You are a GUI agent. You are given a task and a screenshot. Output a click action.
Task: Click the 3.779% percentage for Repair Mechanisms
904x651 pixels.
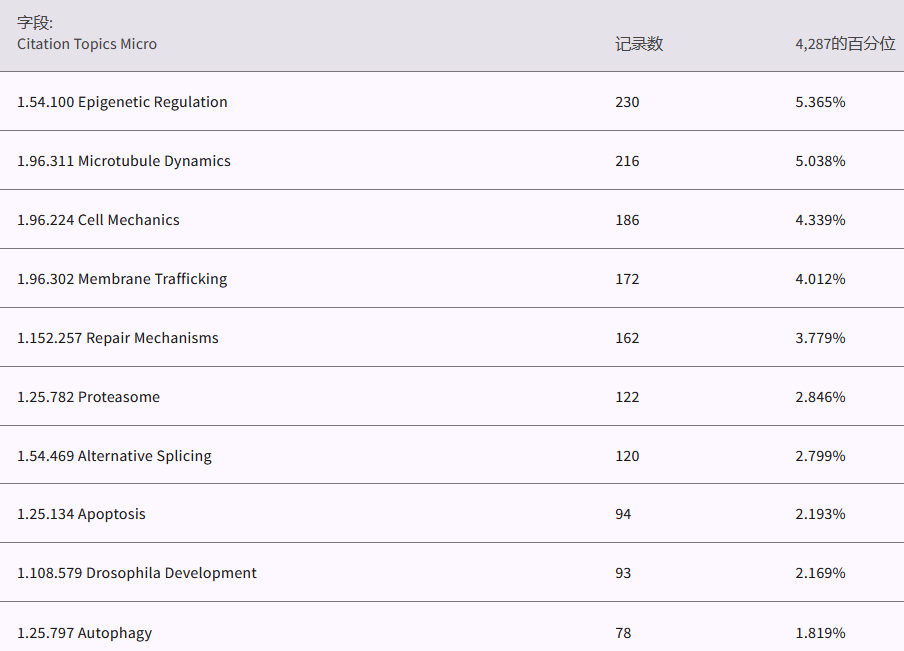tap(820, 338)
